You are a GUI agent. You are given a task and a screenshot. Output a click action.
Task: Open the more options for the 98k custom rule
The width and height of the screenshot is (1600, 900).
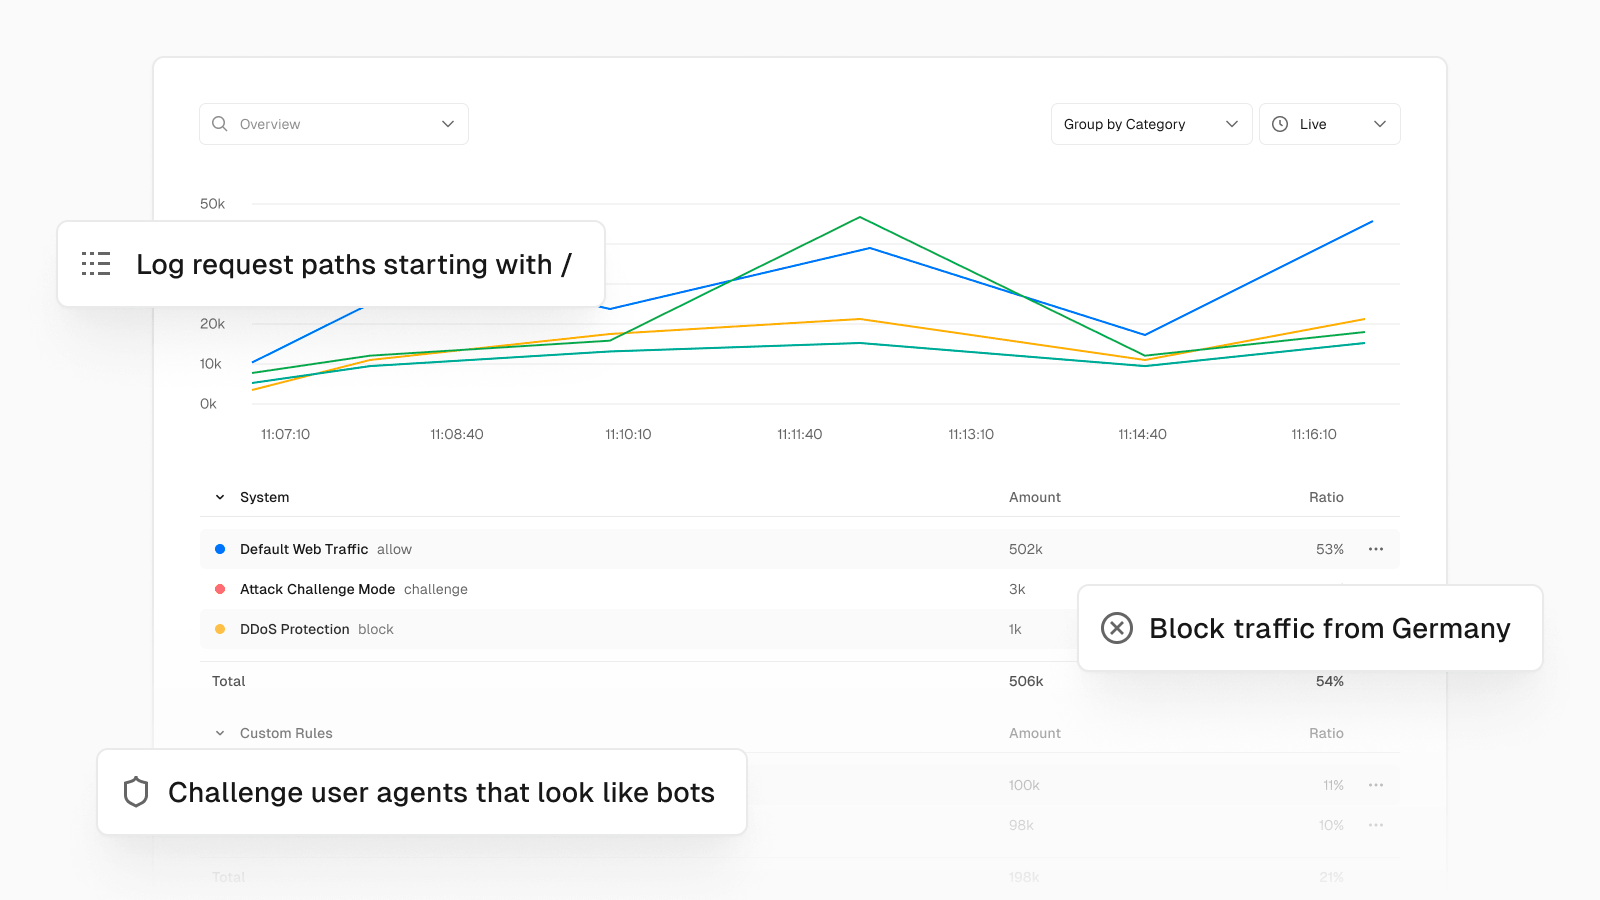pyautogui.click(x=1376, y=825)
